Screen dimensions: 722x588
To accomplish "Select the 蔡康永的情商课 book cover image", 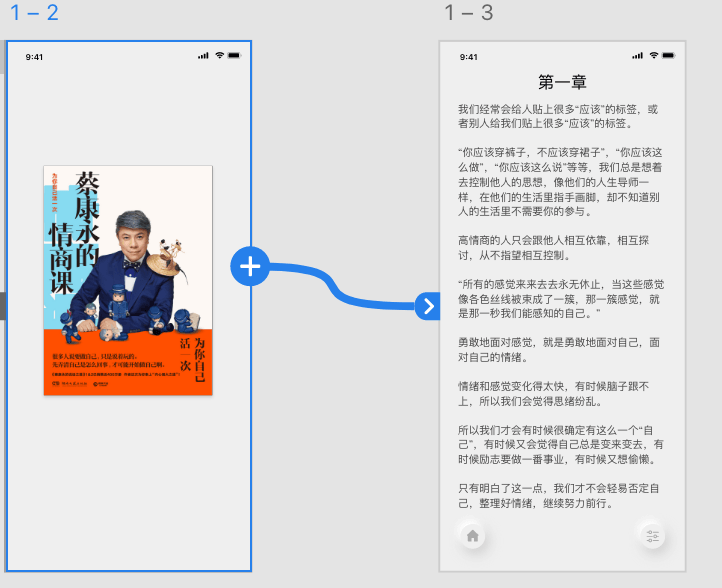I will (128, 280).
